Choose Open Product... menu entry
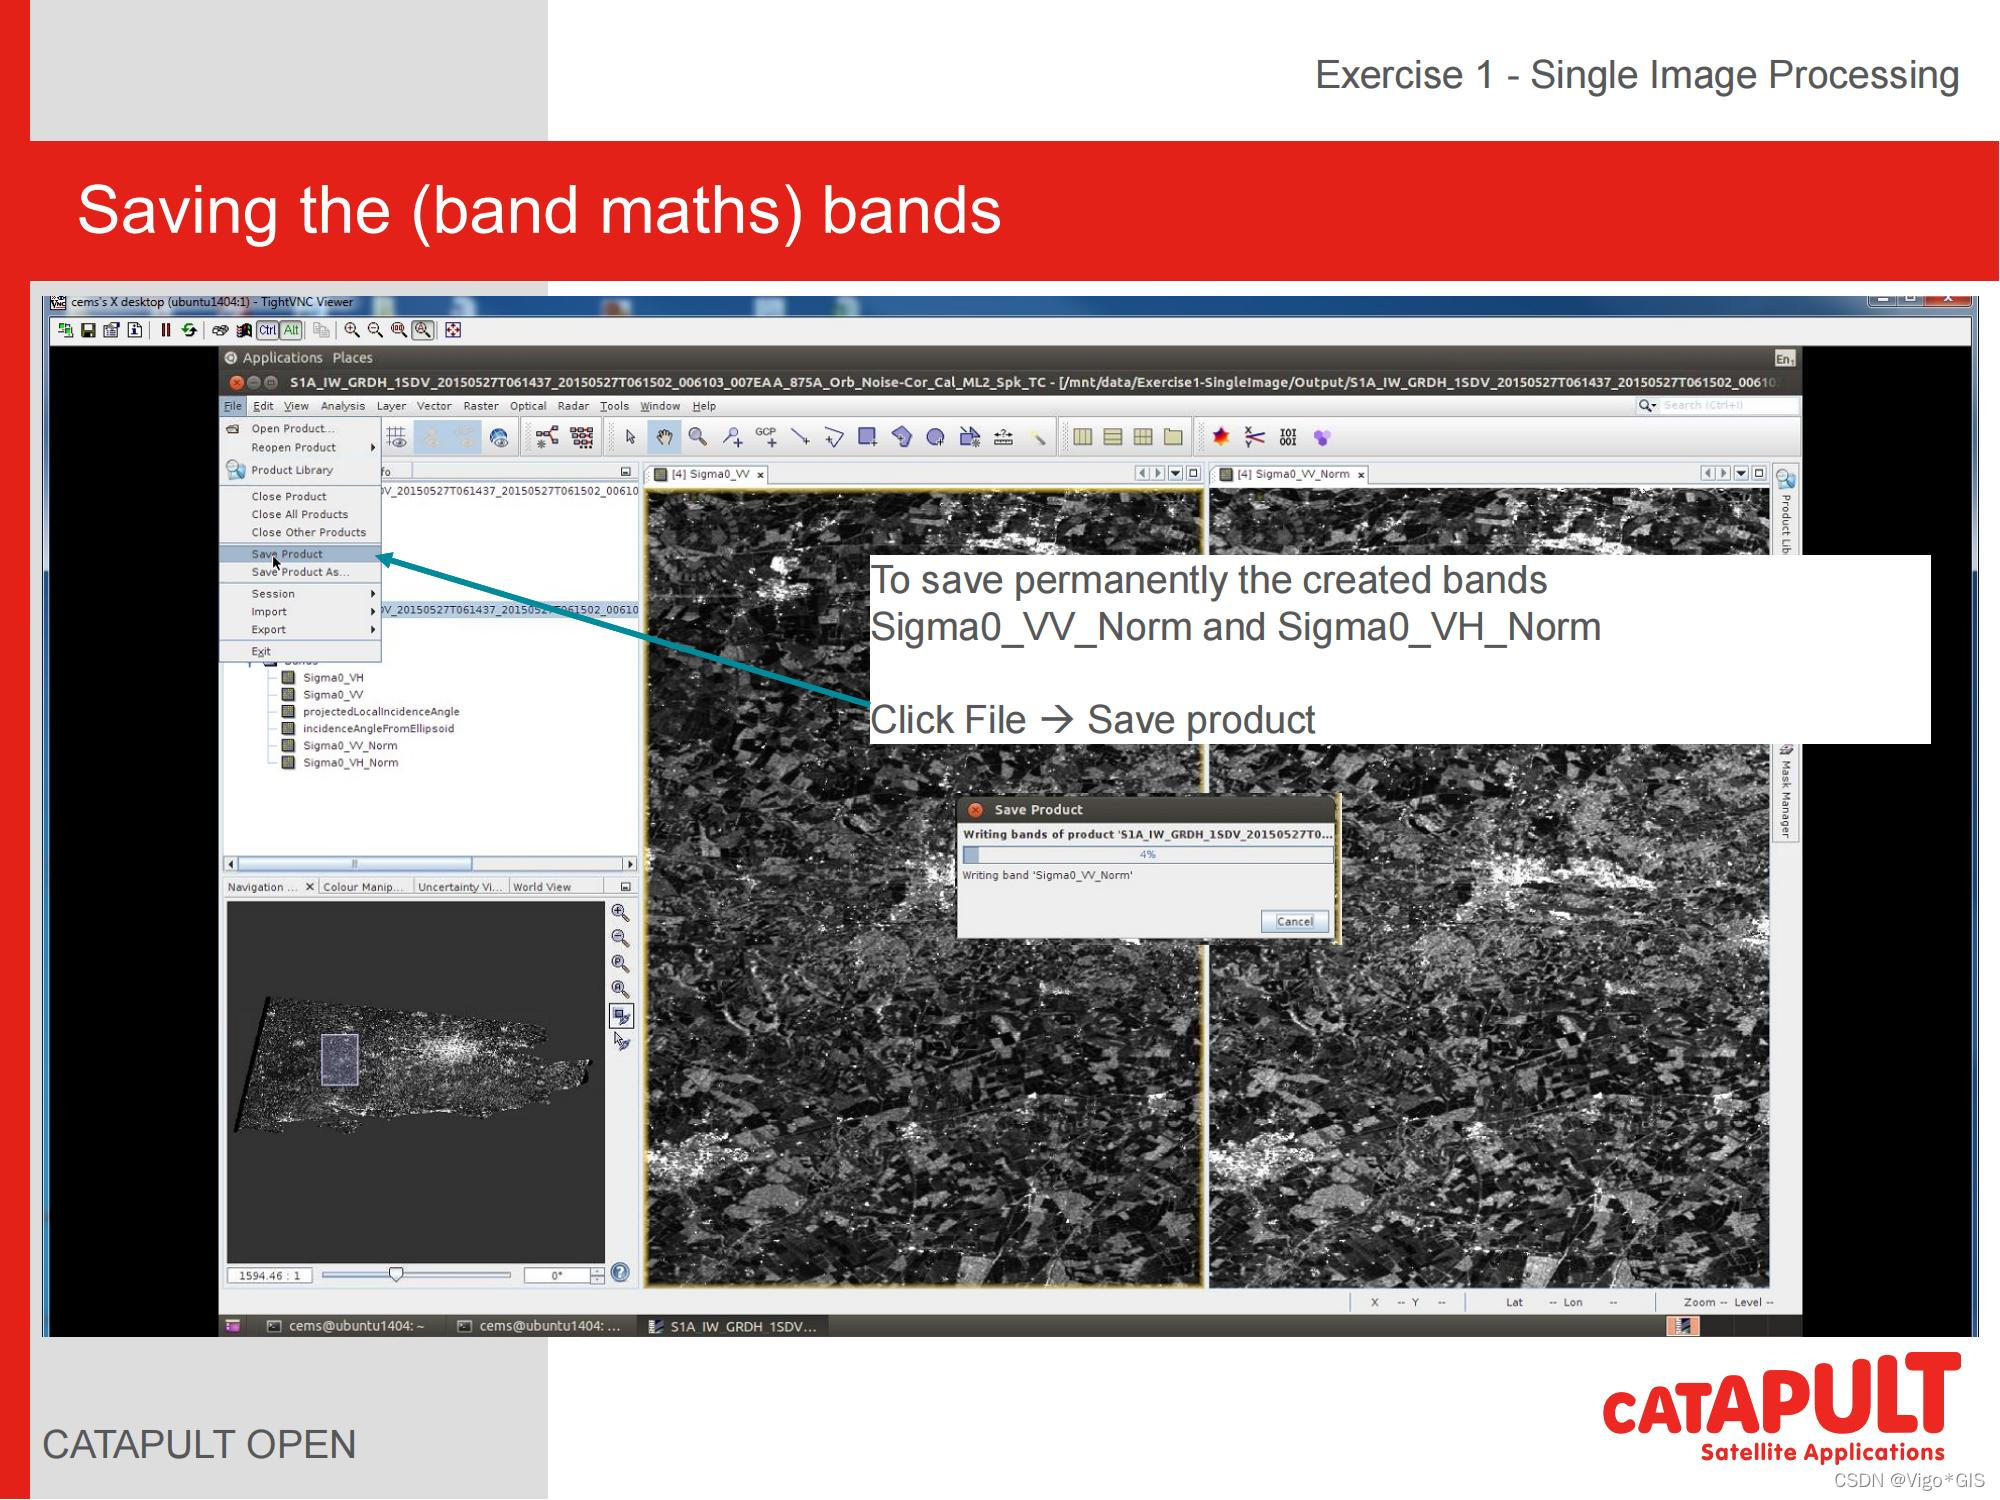2000x1500 pixels. [x=300, y=428]
